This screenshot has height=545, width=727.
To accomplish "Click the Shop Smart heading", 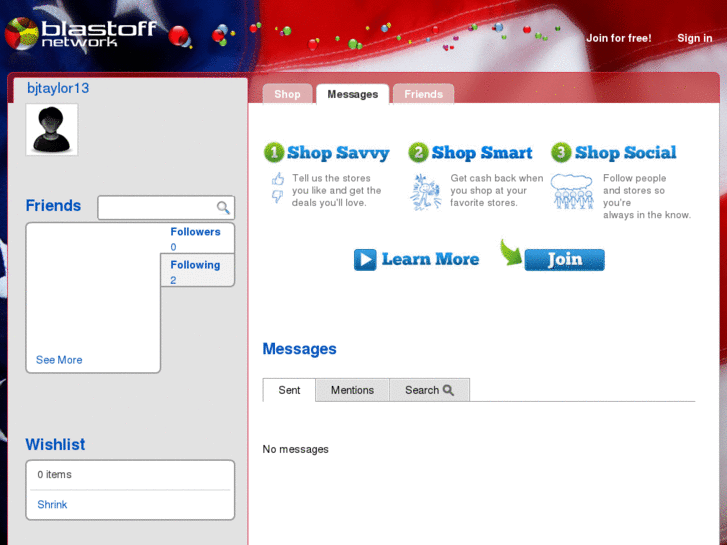I will point(482,153).
